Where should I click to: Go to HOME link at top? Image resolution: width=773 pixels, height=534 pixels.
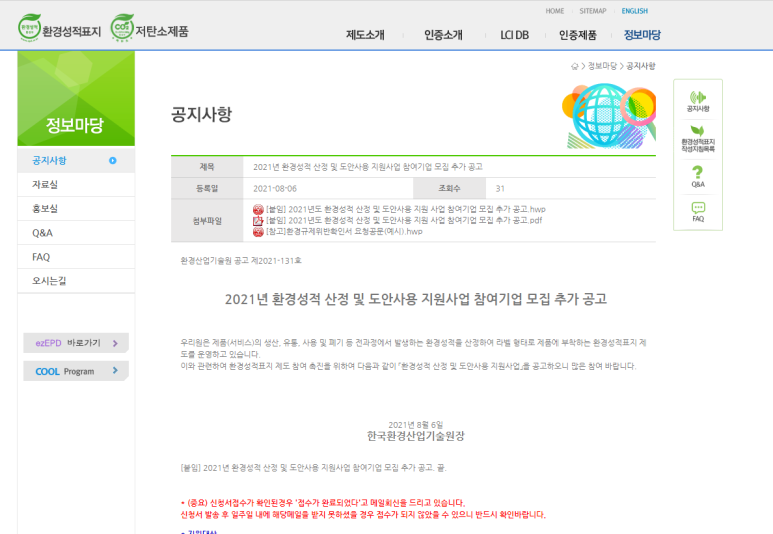(x=555, y=11)
